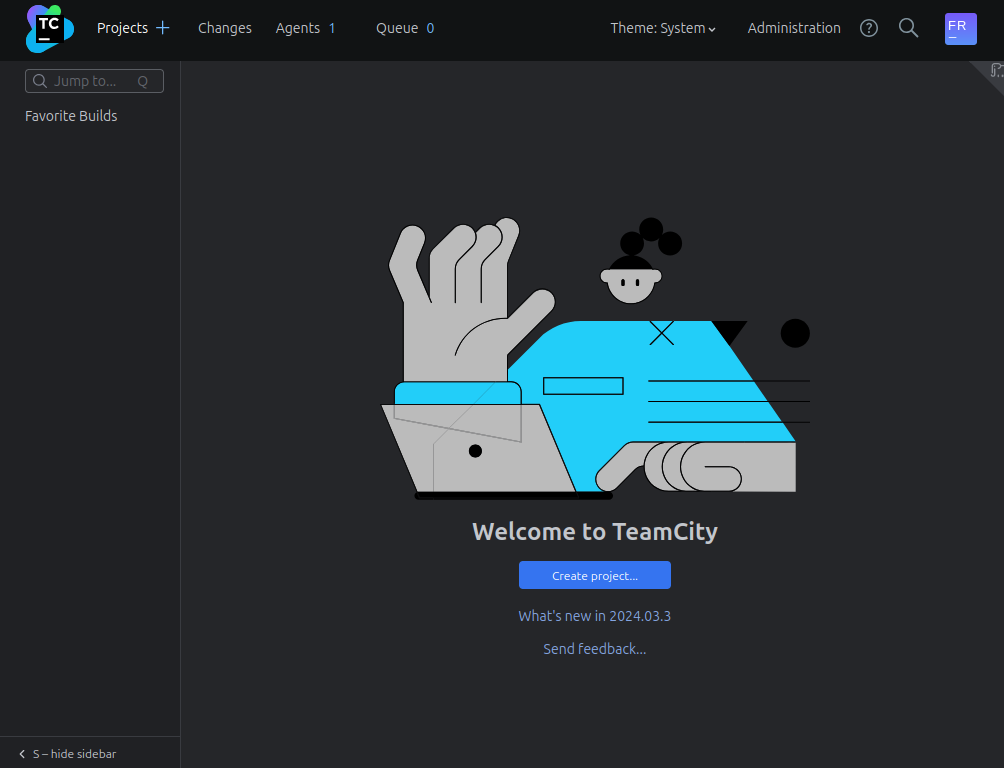Open the FR user avatar menu

[960, 28]
